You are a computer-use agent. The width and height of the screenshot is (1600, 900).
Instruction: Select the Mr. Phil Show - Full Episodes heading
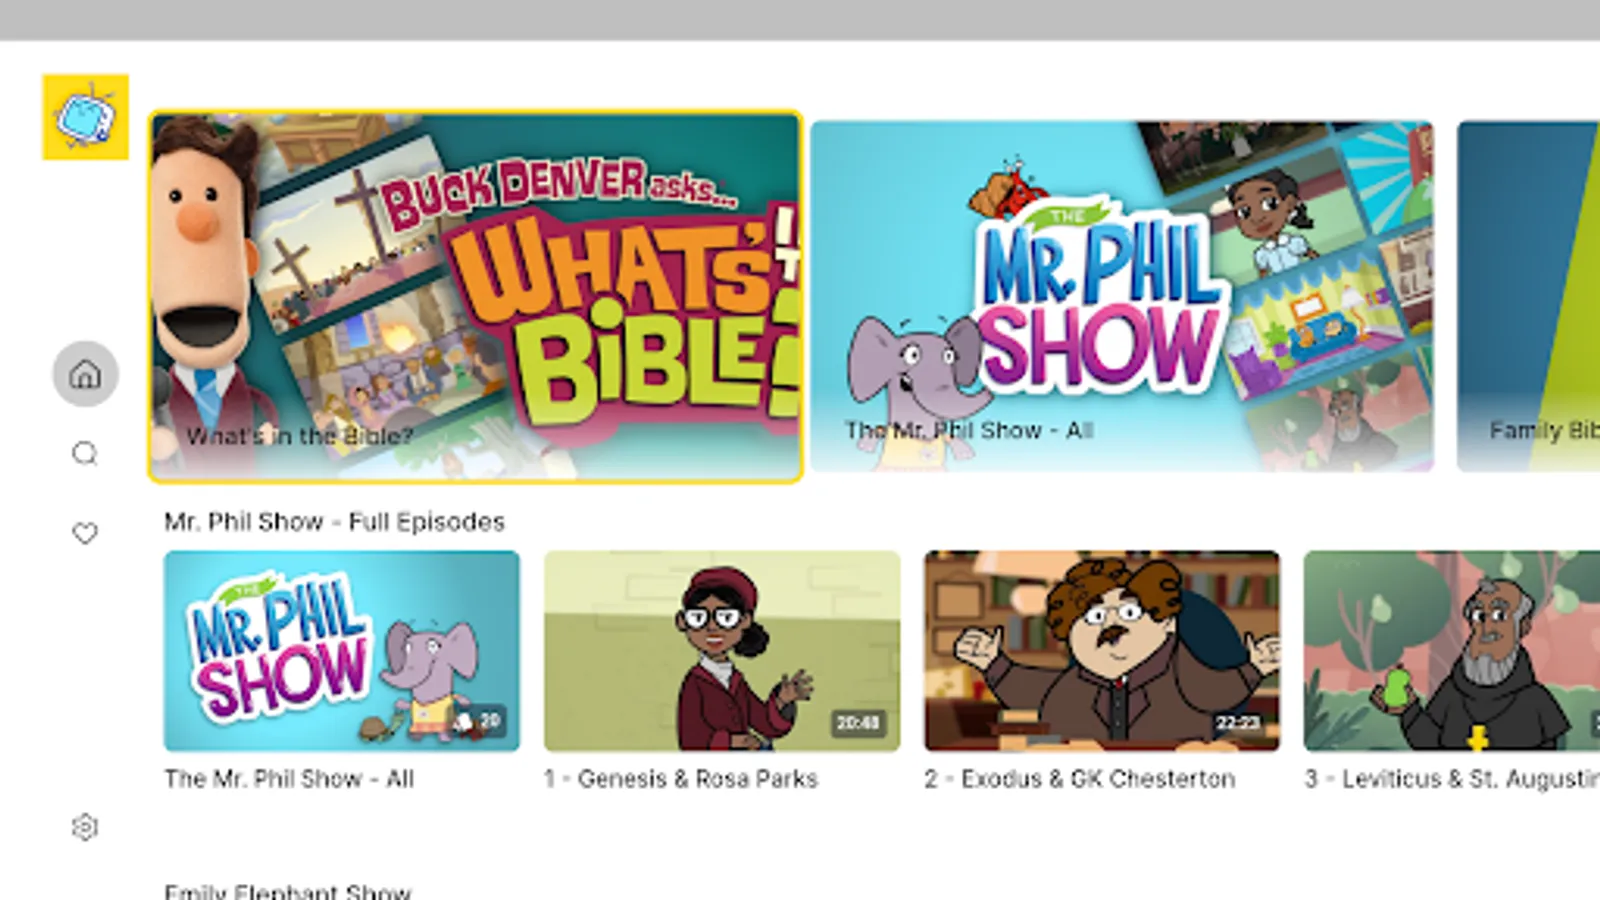335,522
